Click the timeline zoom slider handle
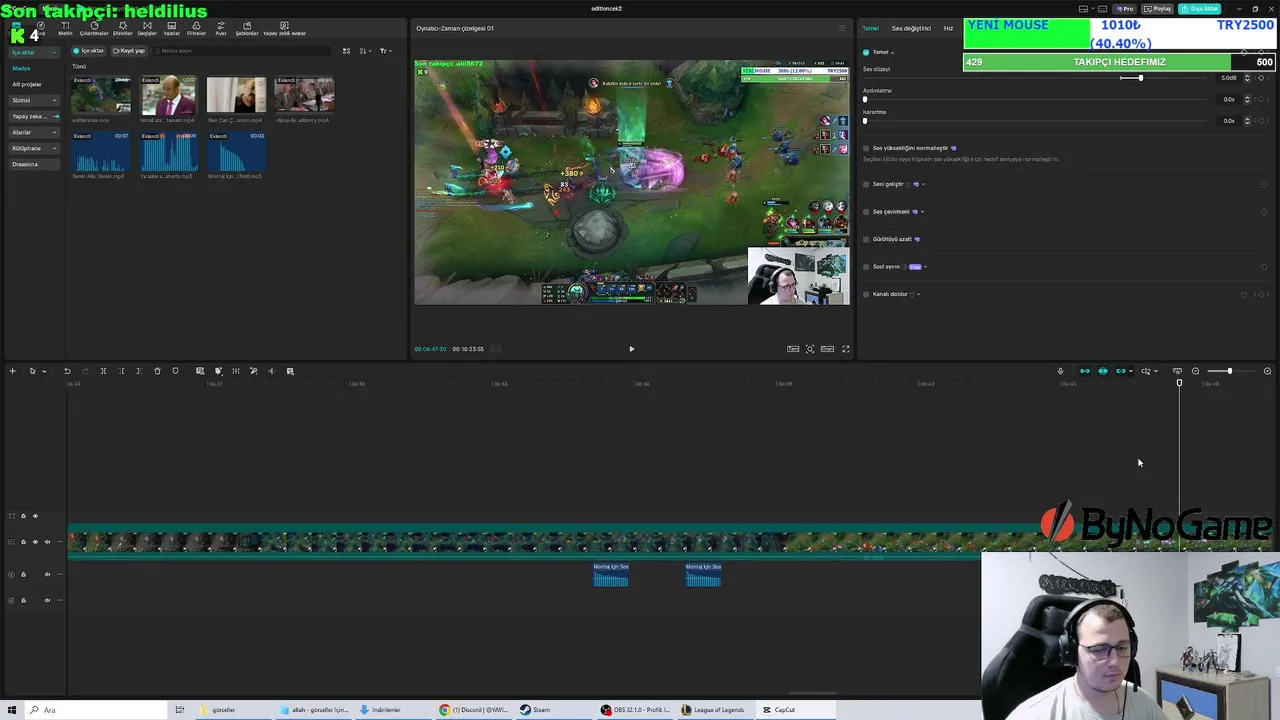Viewport: 1280px width, 720px height. click(x=1229, y=371)
